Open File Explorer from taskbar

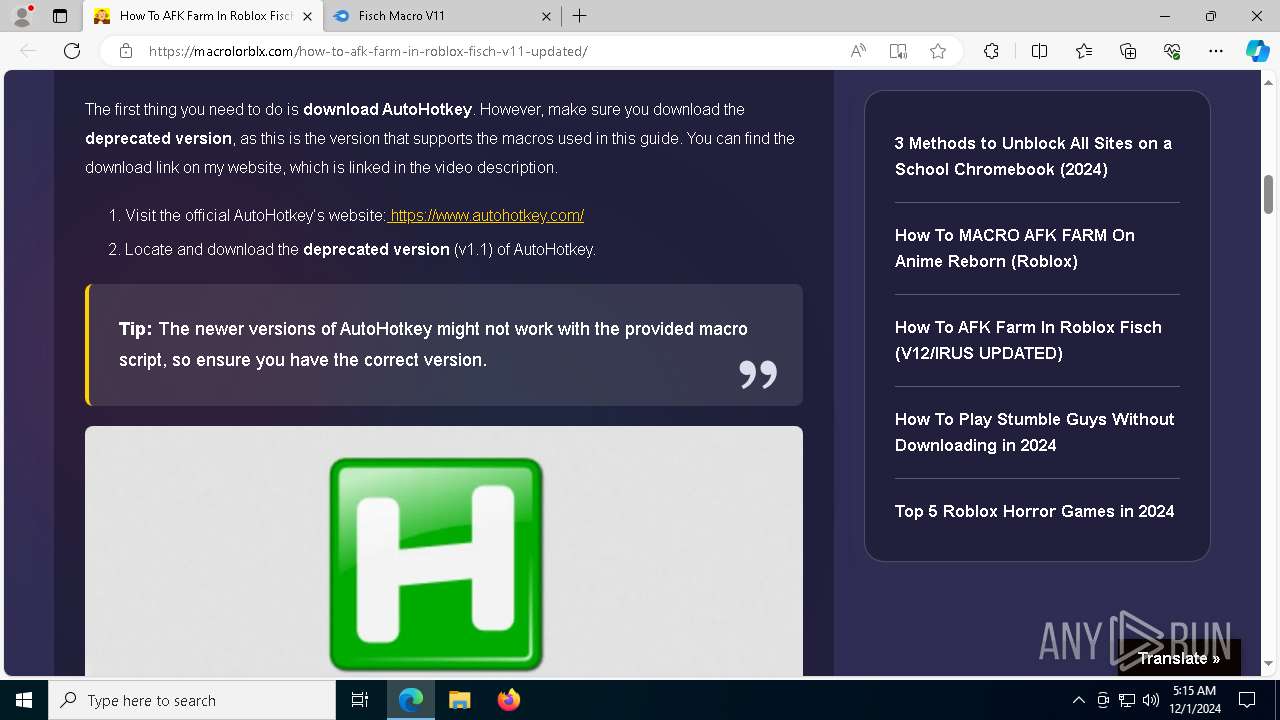click(460, 700)
